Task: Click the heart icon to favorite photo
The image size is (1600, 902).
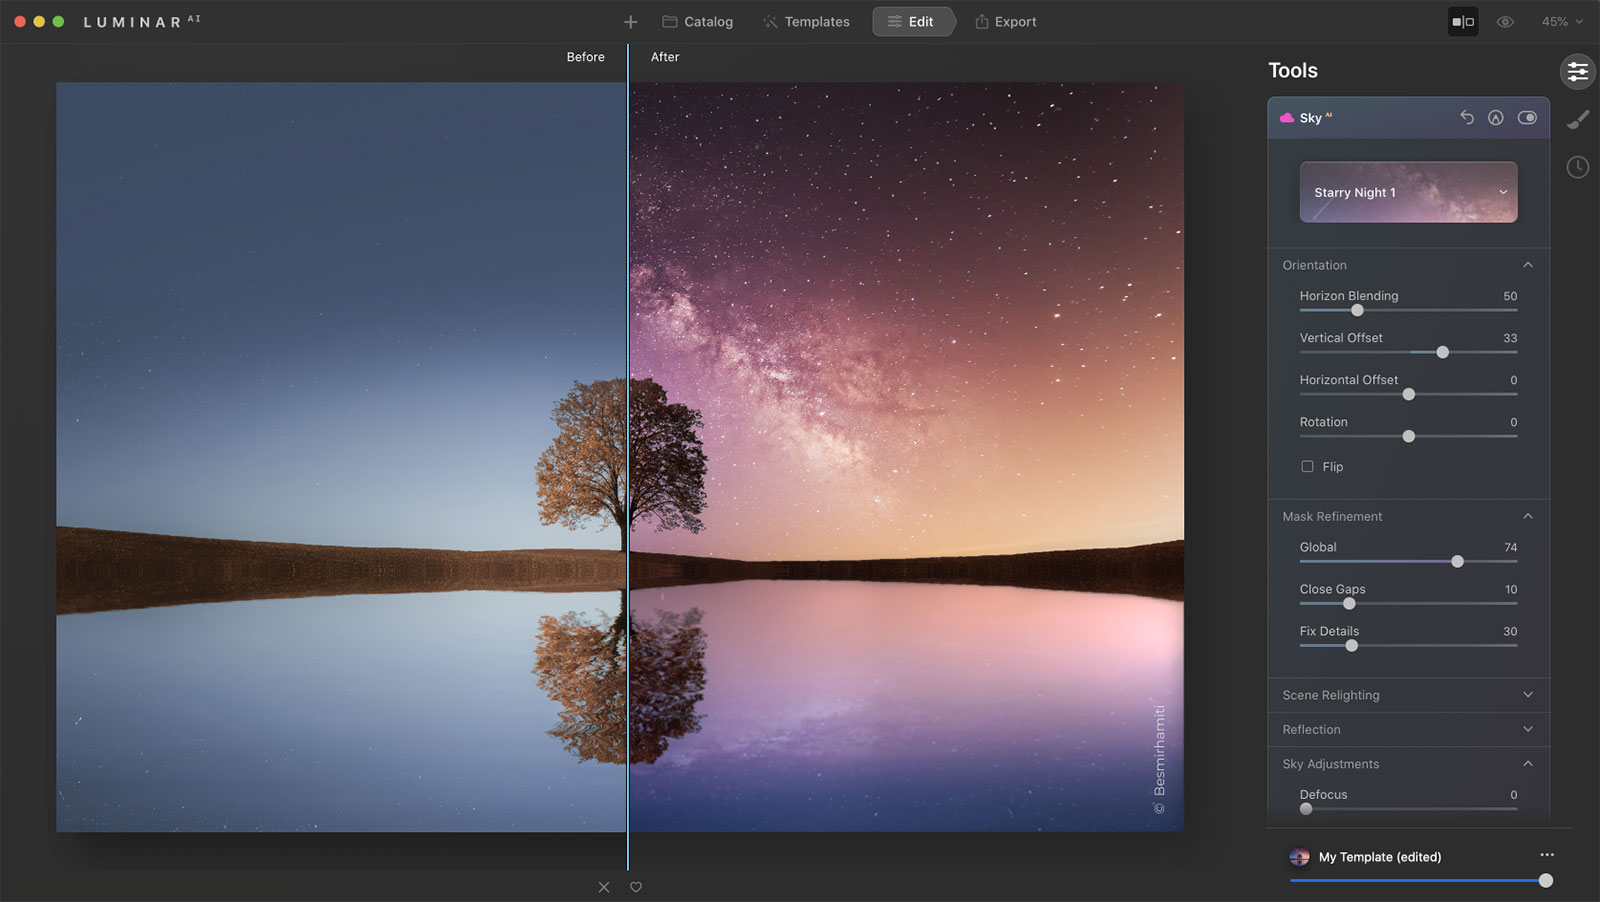Action: [636, 887]
